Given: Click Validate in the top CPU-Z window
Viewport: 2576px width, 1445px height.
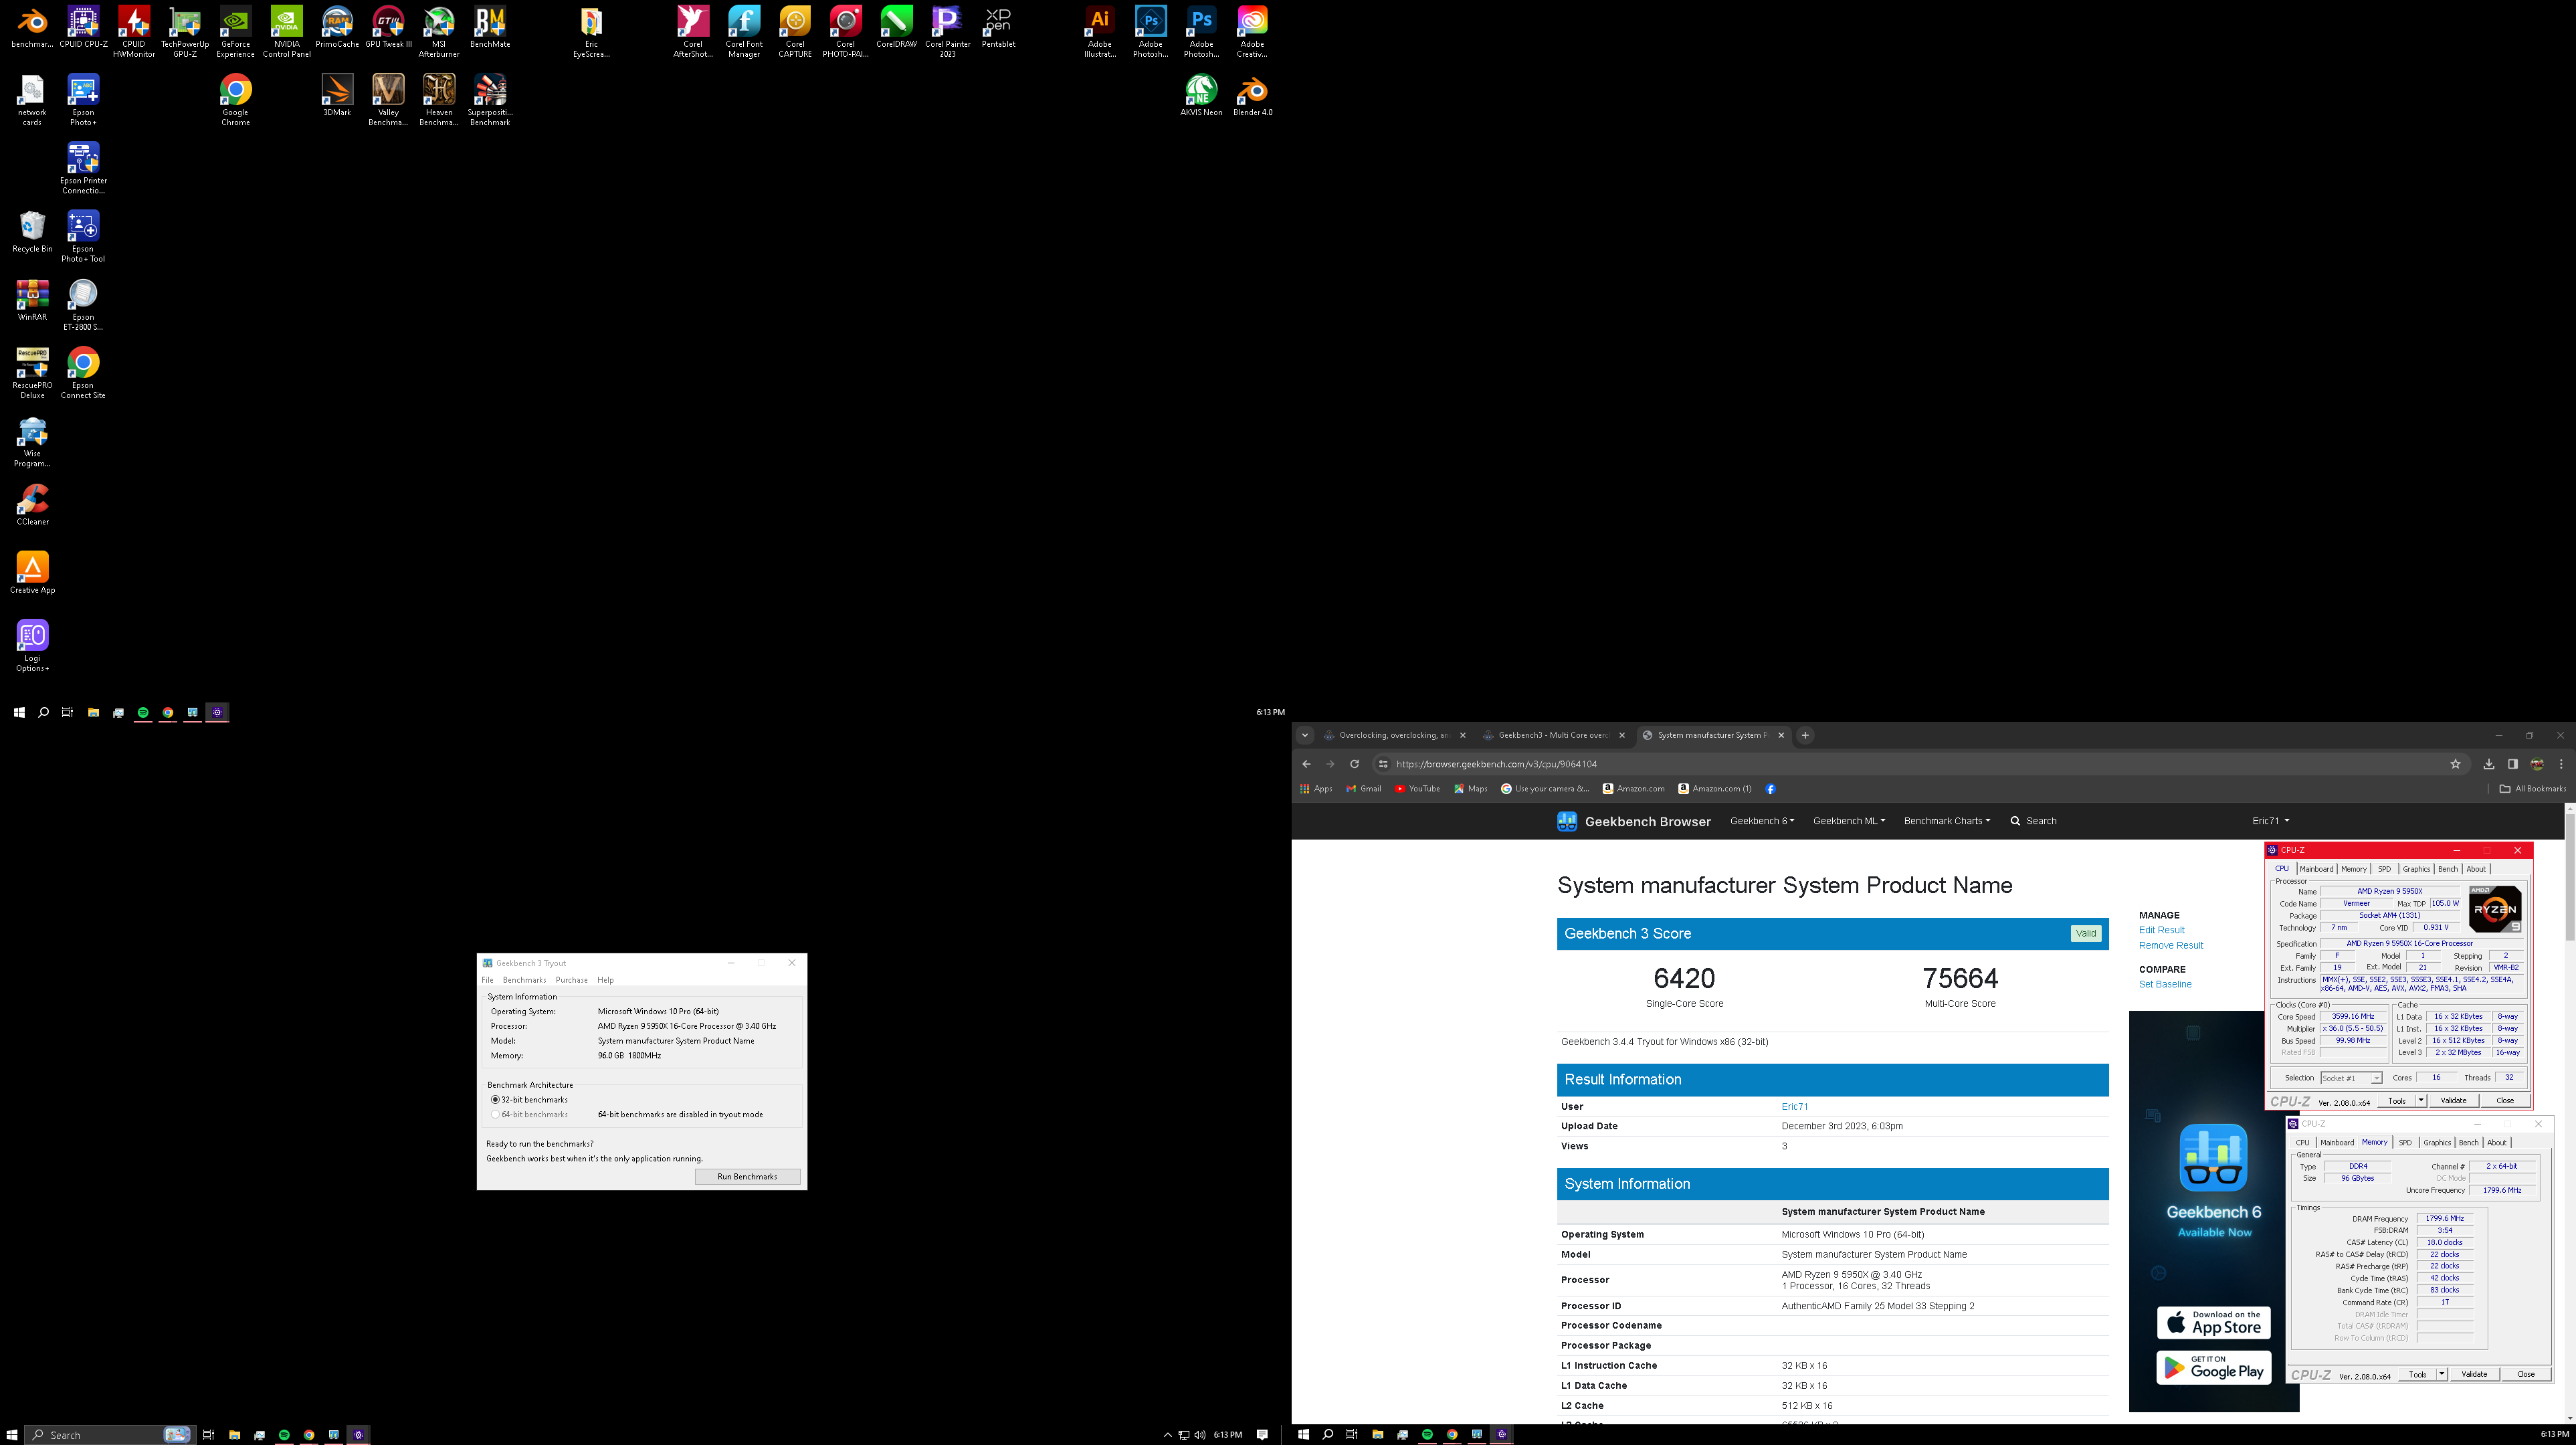Looking at the screenshot, I should [2453, 1101].
